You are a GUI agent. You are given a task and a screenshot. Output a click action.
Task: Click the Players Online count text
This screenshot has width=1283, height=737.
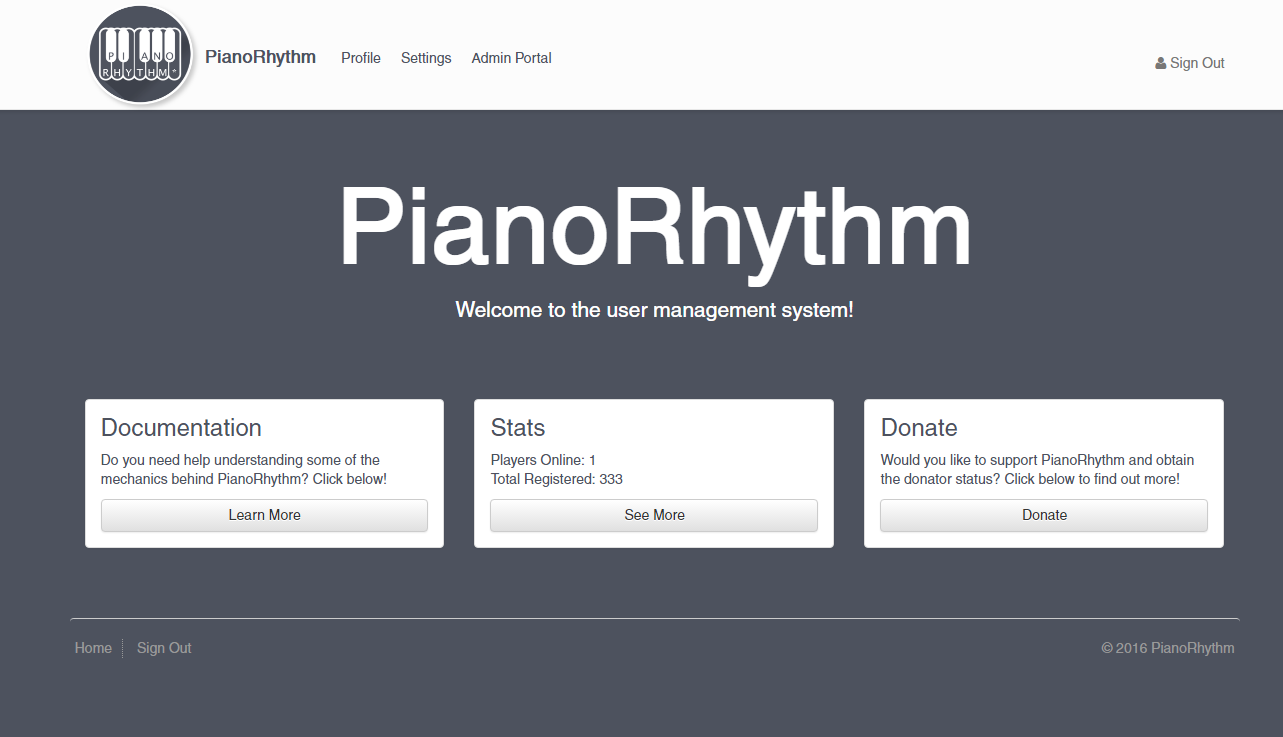pos(543,460)
